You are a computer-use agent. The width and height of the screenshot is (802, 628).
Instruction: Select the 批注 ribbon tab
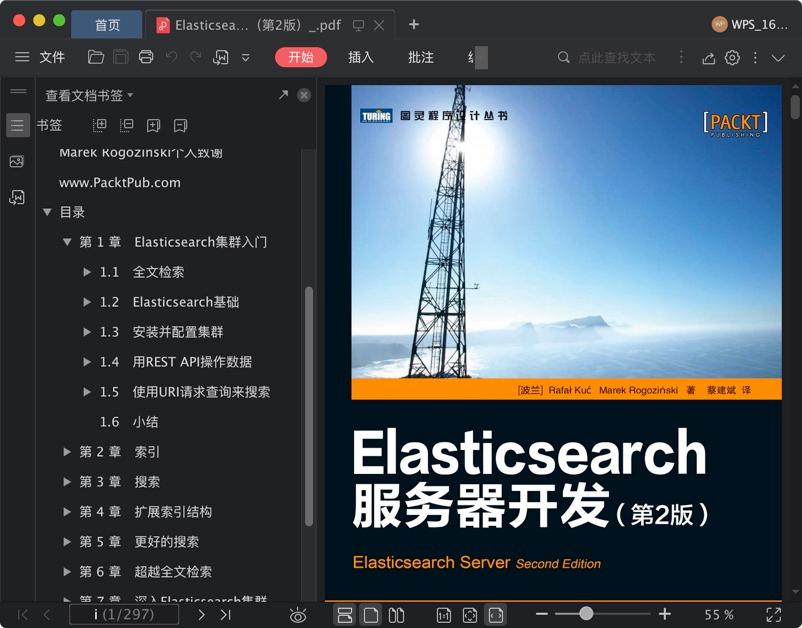pyautogui.click(x=420, y=57)
